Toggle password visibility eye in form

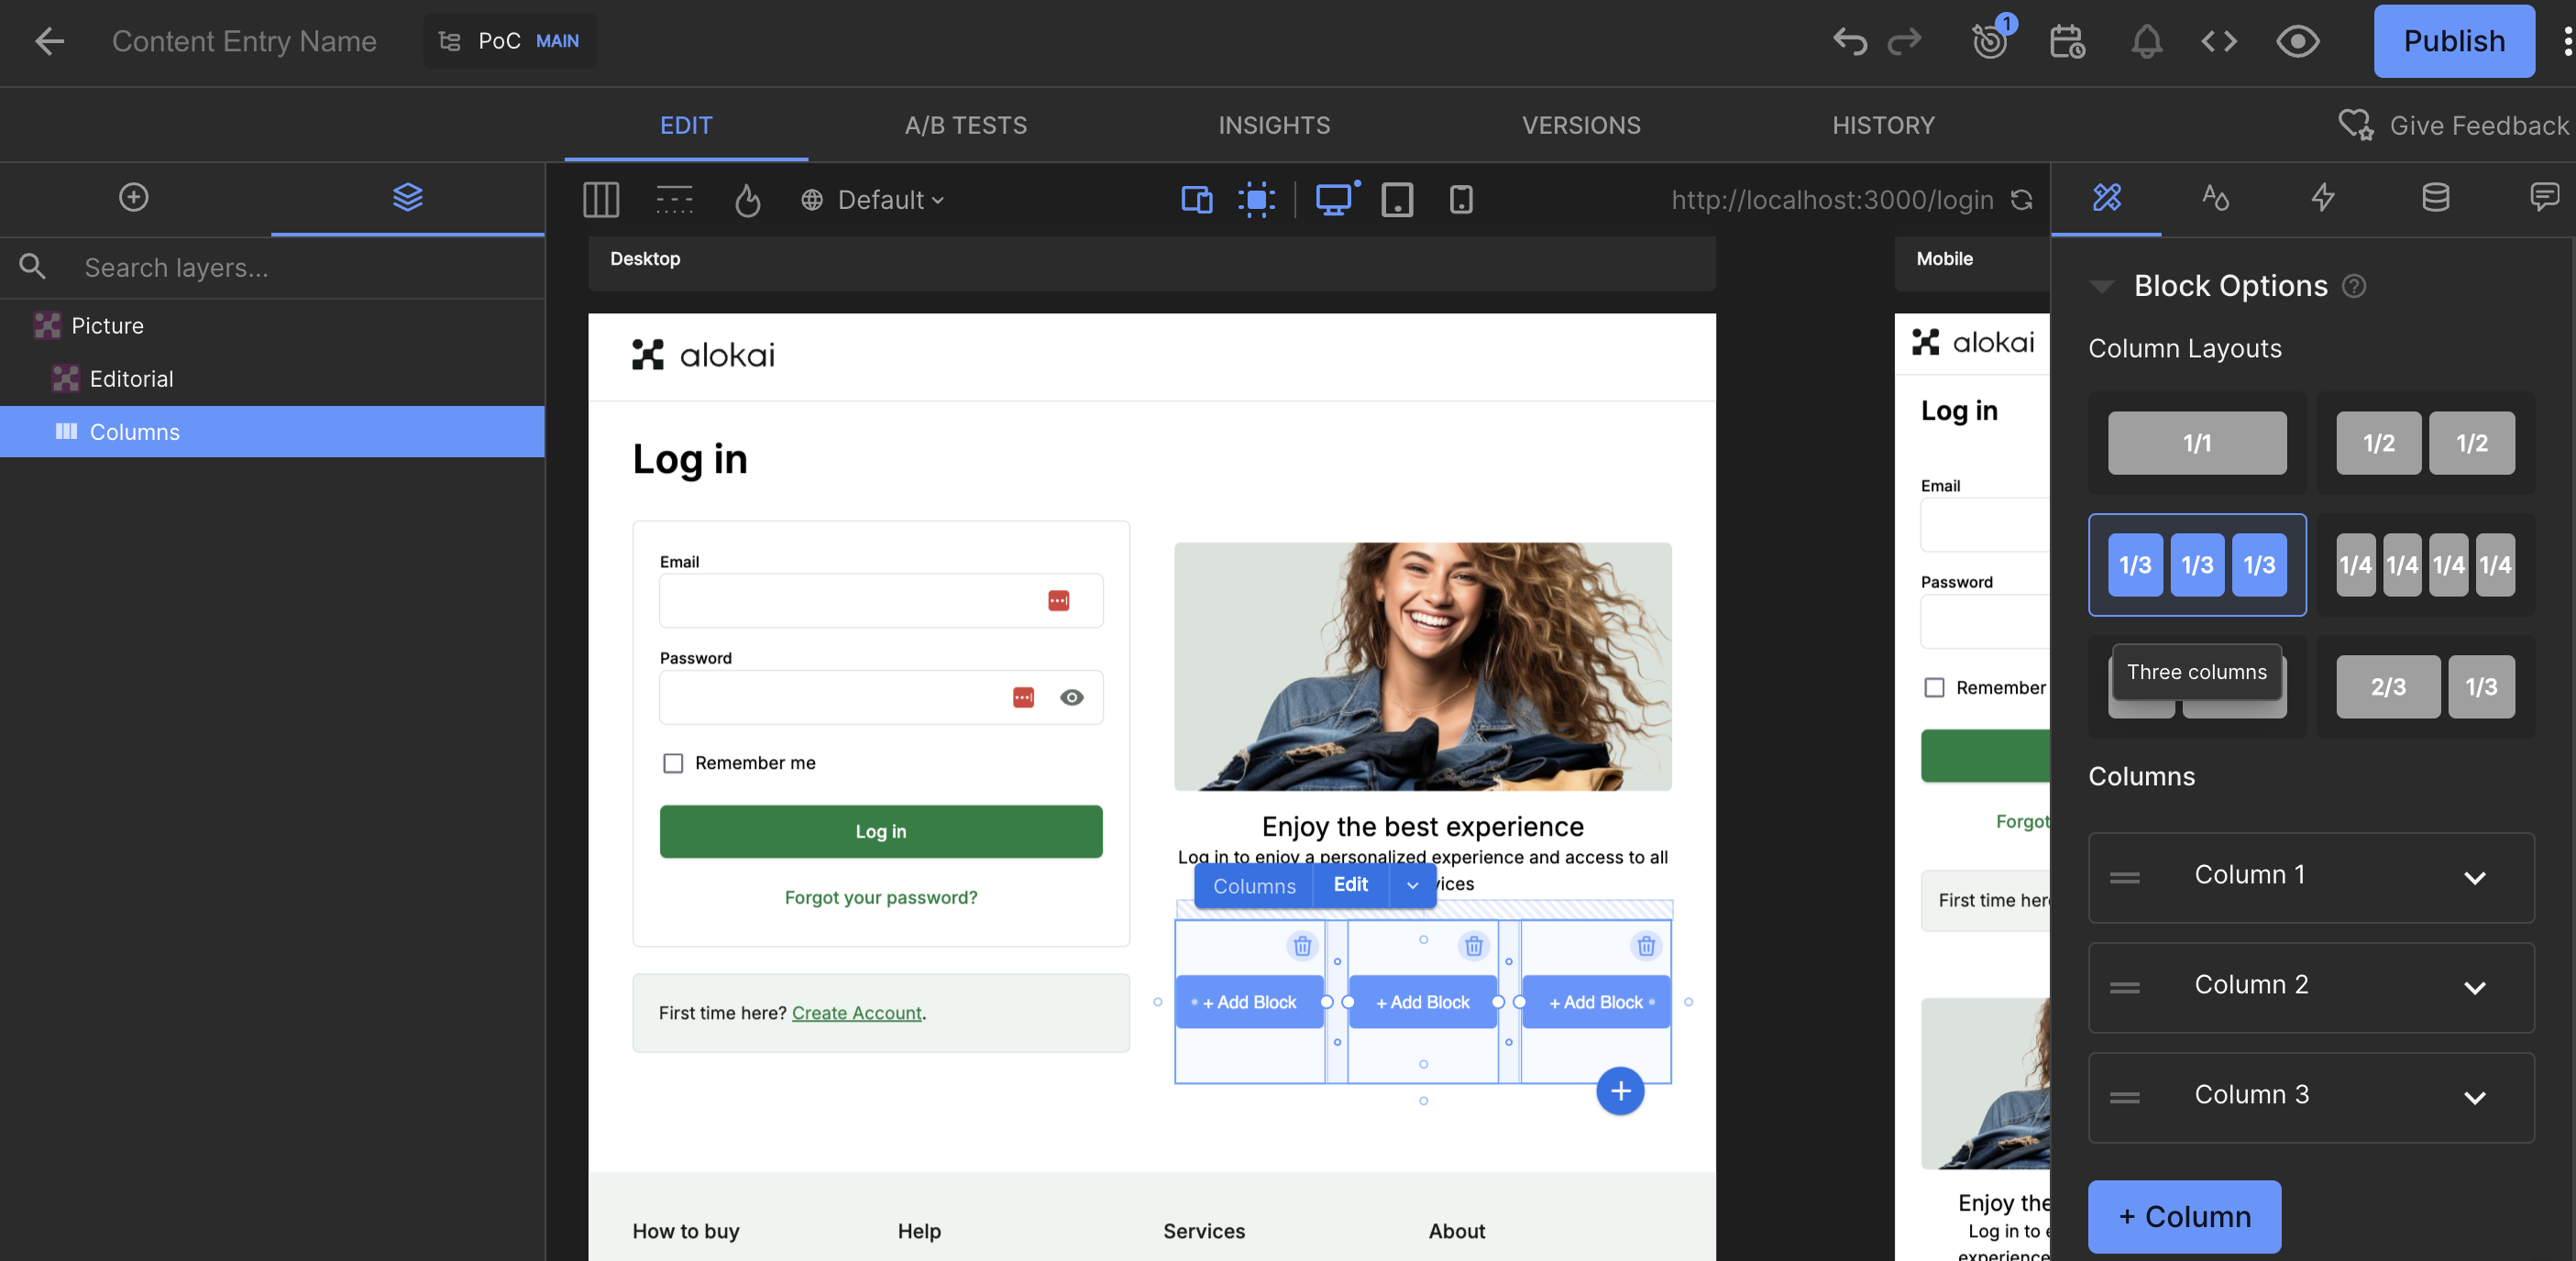click(x=1071, y=697)
